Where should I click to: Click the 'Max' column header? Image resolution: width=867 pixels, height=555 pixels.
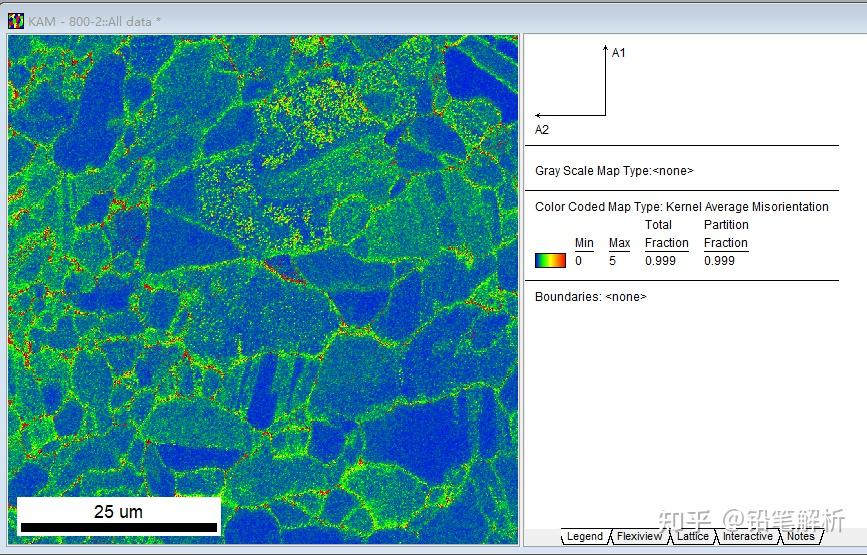[x=619, y=243]
